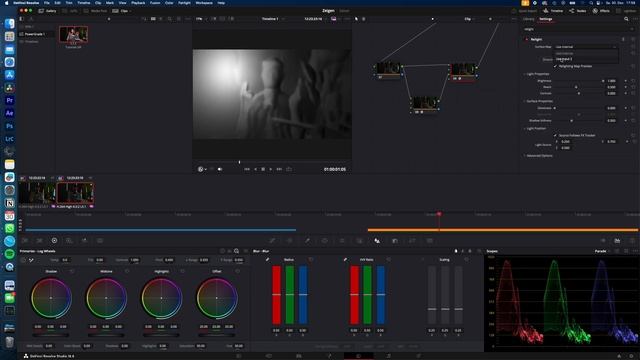Select the first node in node graph
The width and height of the screenshot is (640, 360).
[x=388, y=68]
